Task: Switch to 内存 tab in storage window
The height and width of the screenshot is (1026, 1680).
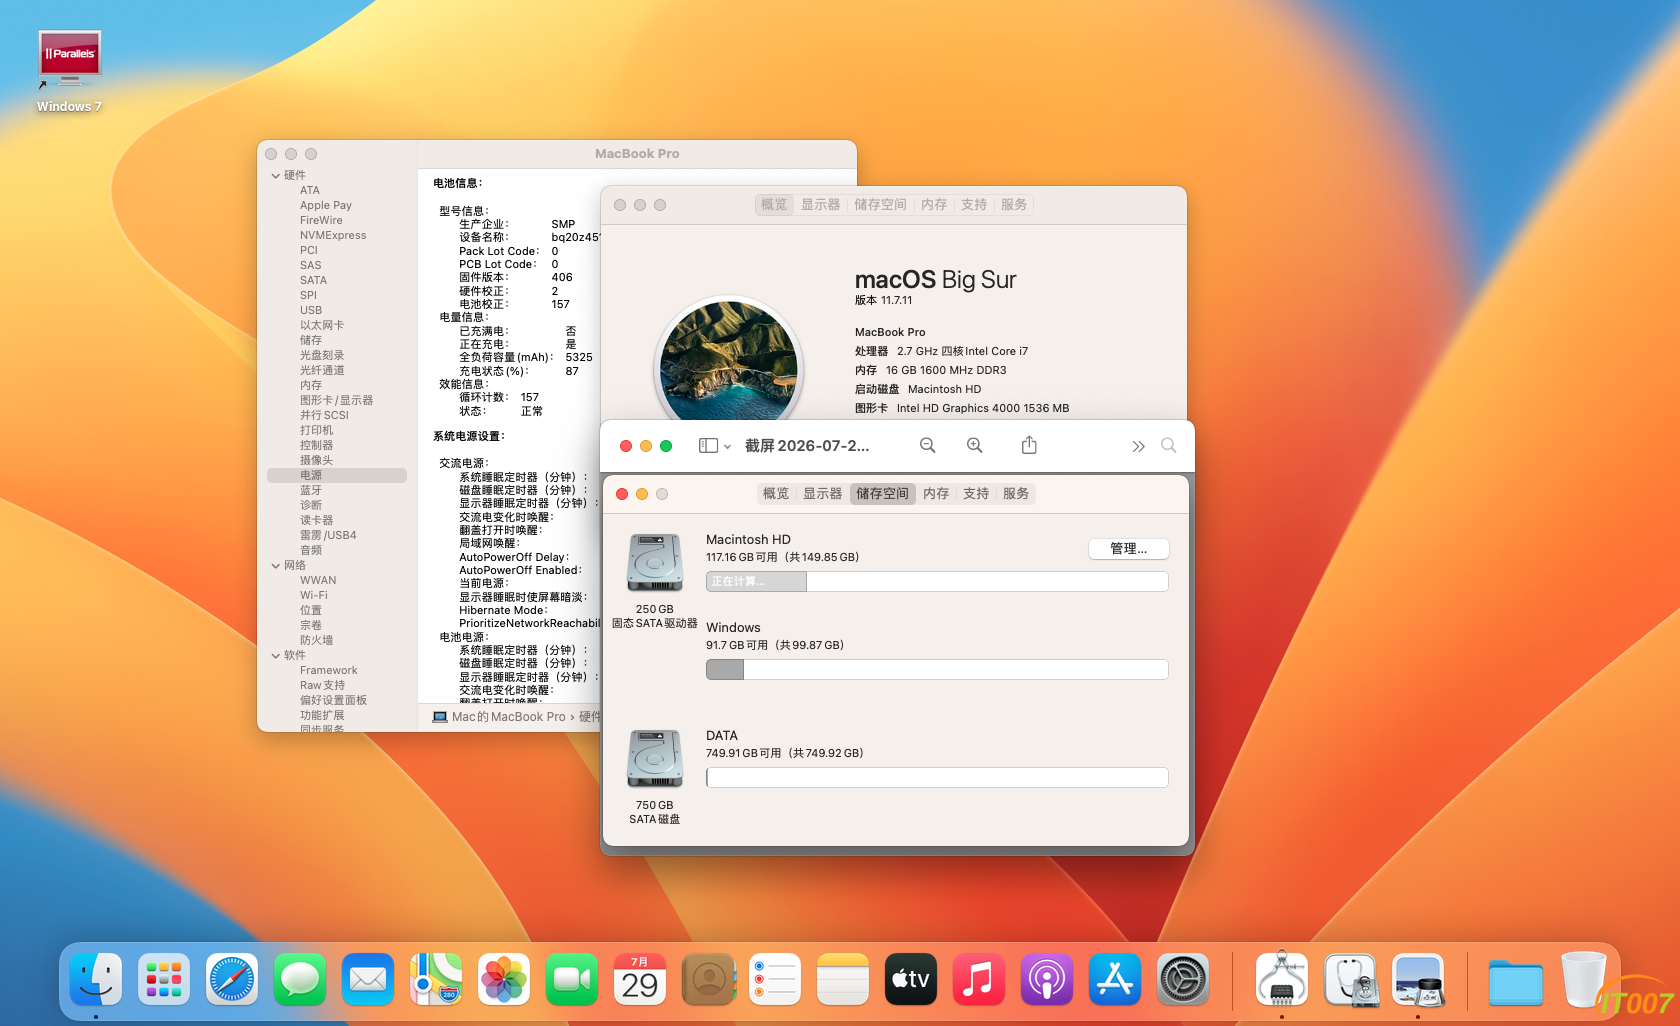Action: pyautogui.click(x=936, y=494)
